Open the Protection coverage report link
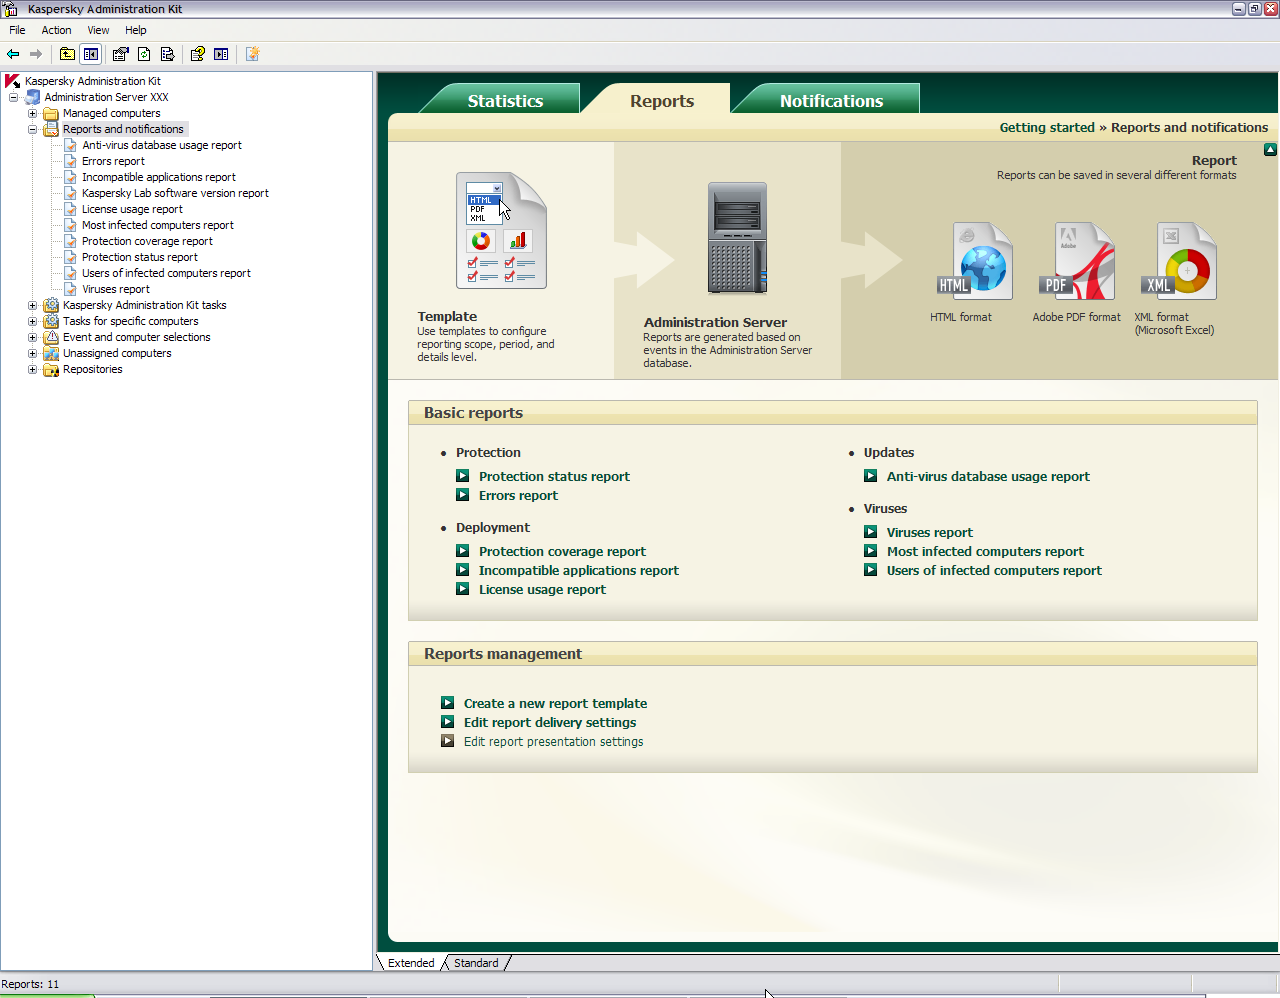Screen dimensions: 1280x998 [x=562, y=551]
